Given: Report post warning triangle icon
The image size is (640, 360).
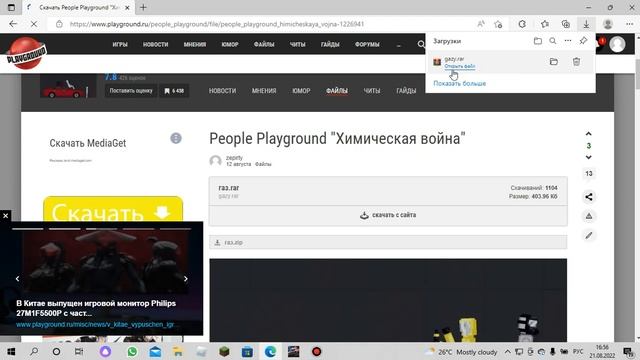Looking at the screenshot, I should click(589, 216).
